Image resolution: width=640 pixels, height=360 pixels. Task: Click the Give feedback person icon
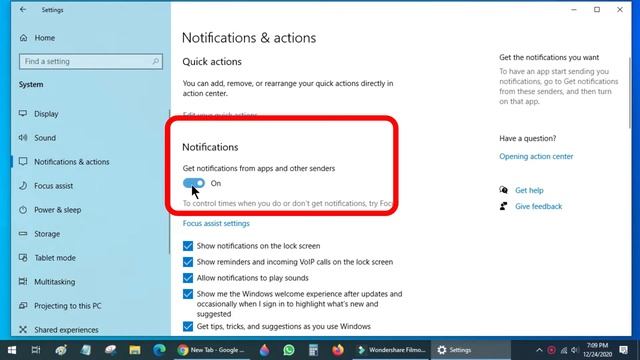(504, 206)
